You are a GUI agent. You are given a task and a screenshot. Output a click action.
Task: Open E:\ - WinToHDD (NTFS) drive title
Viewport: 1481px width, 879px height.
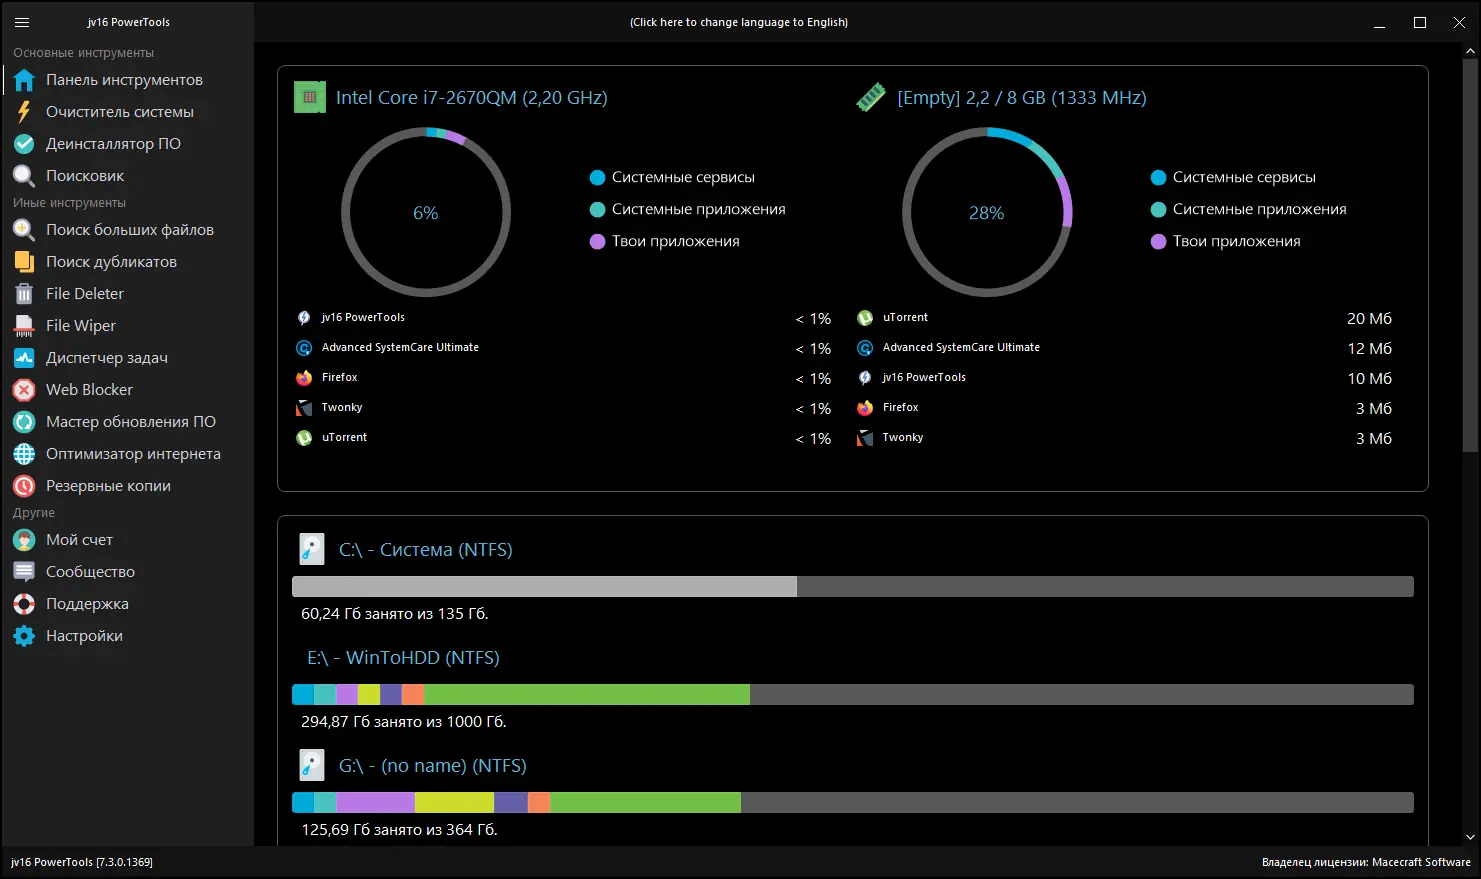click(x=403, y=658)
